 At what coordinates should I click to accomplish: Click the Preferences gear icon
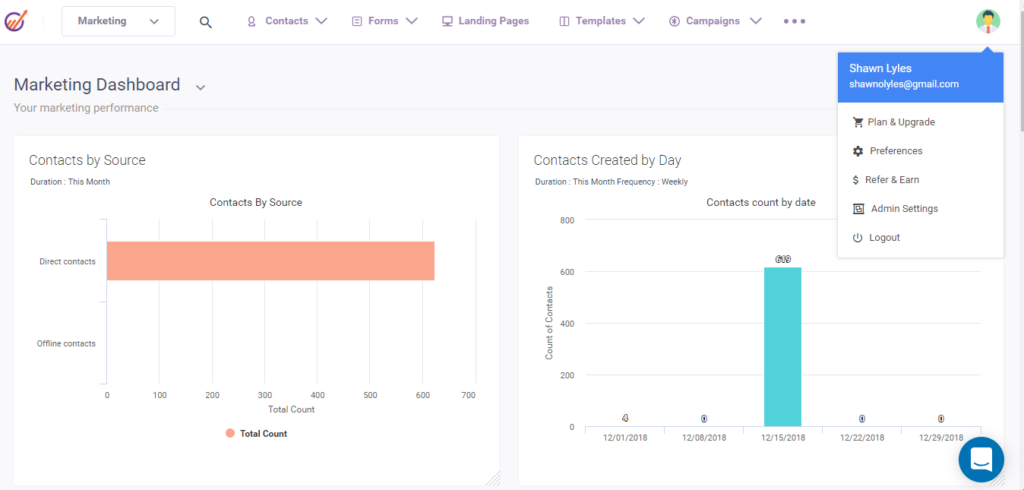click(x=857, y=151)
